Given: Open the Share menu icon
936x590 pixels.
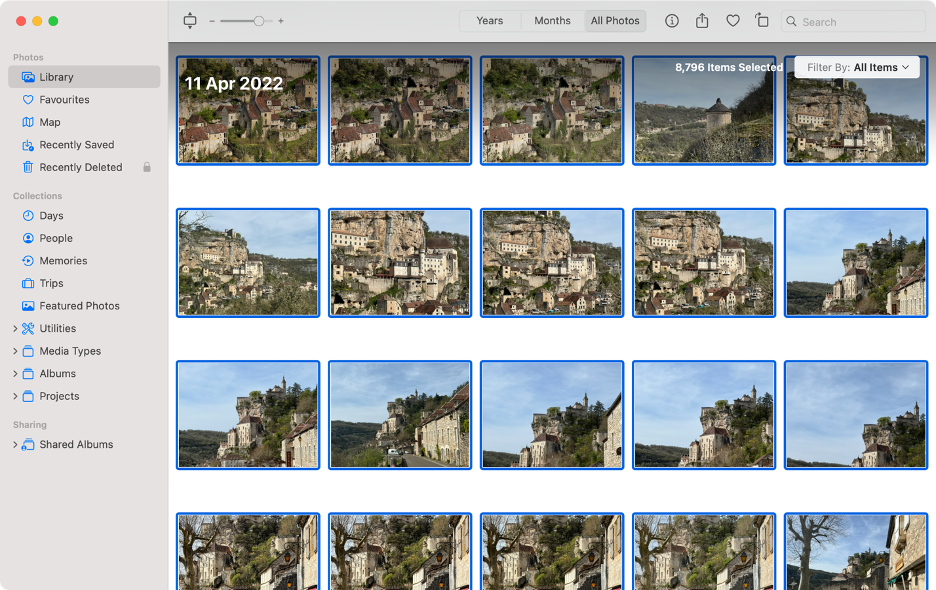Looking at the screenshot, I should click(x=702, y=20).
